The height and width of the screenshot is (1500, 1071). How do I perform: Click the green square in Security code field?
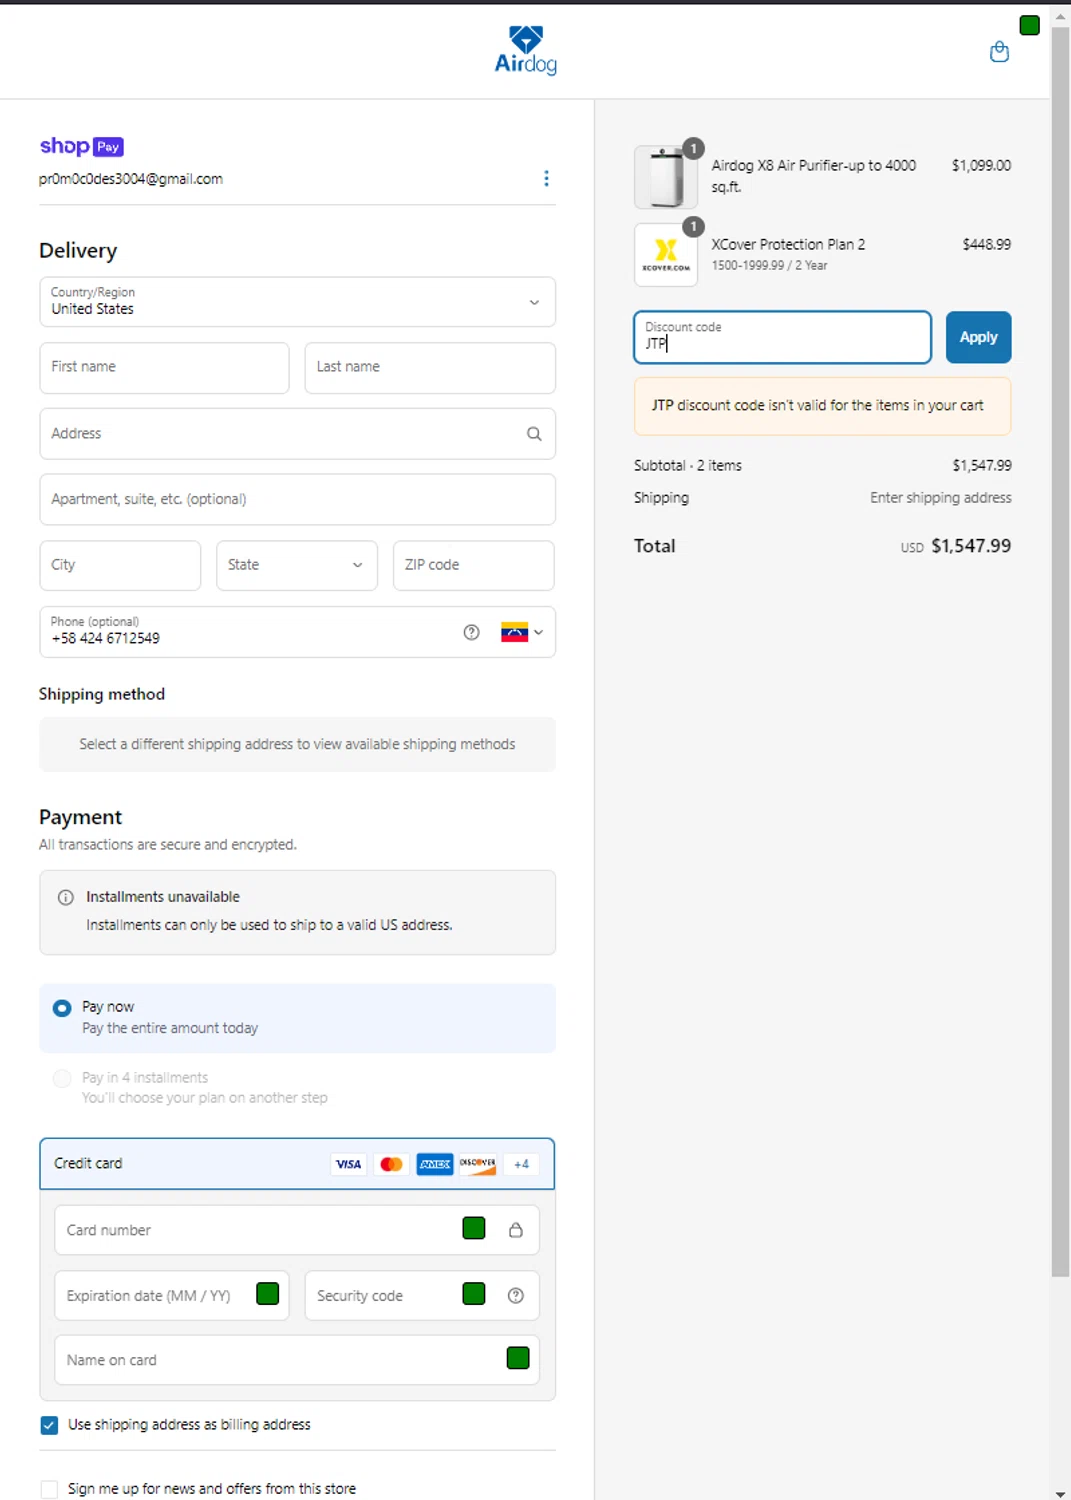474,1294
